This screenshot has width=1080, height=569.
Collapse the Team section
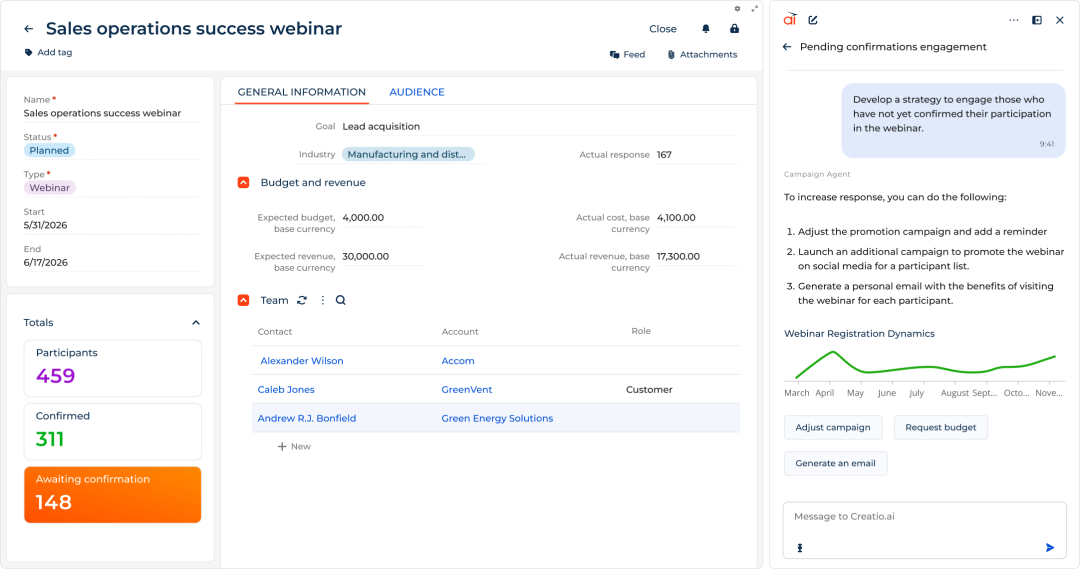pyautogui.click(x=243, y=300)
